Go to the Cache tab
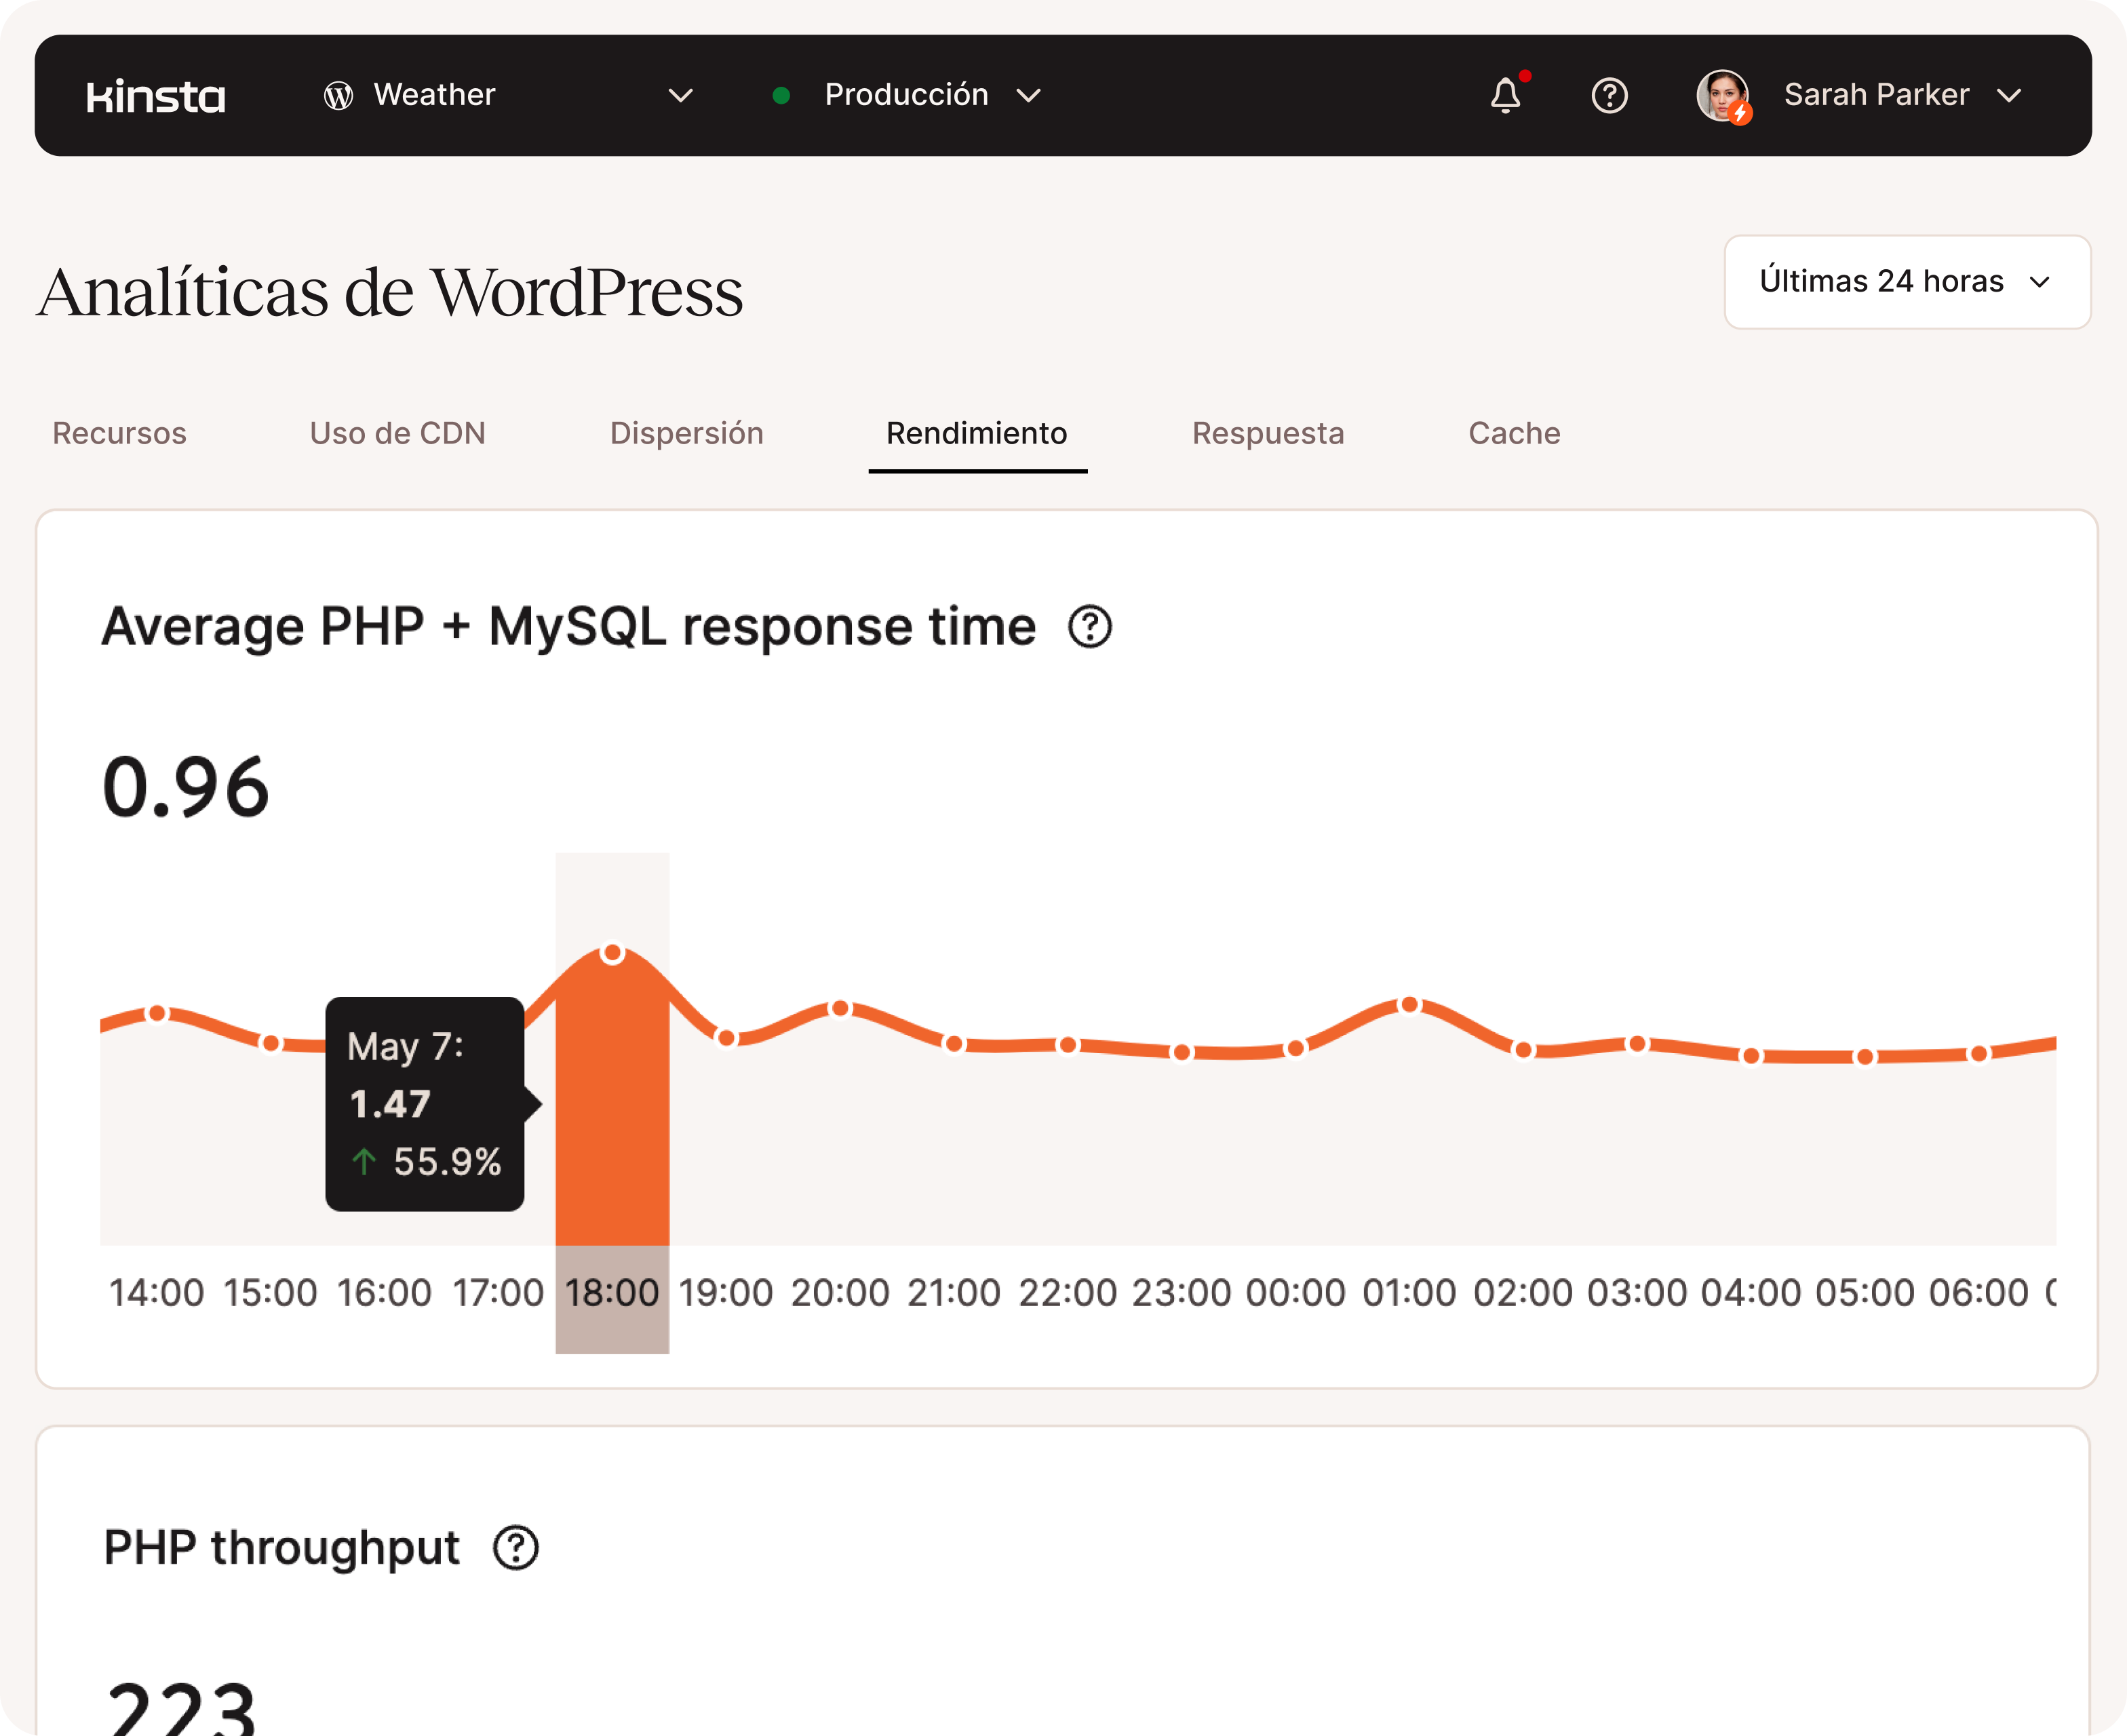This screenshot has width=2127, height=1736. pyautogui.click(x=1514, y=433)
